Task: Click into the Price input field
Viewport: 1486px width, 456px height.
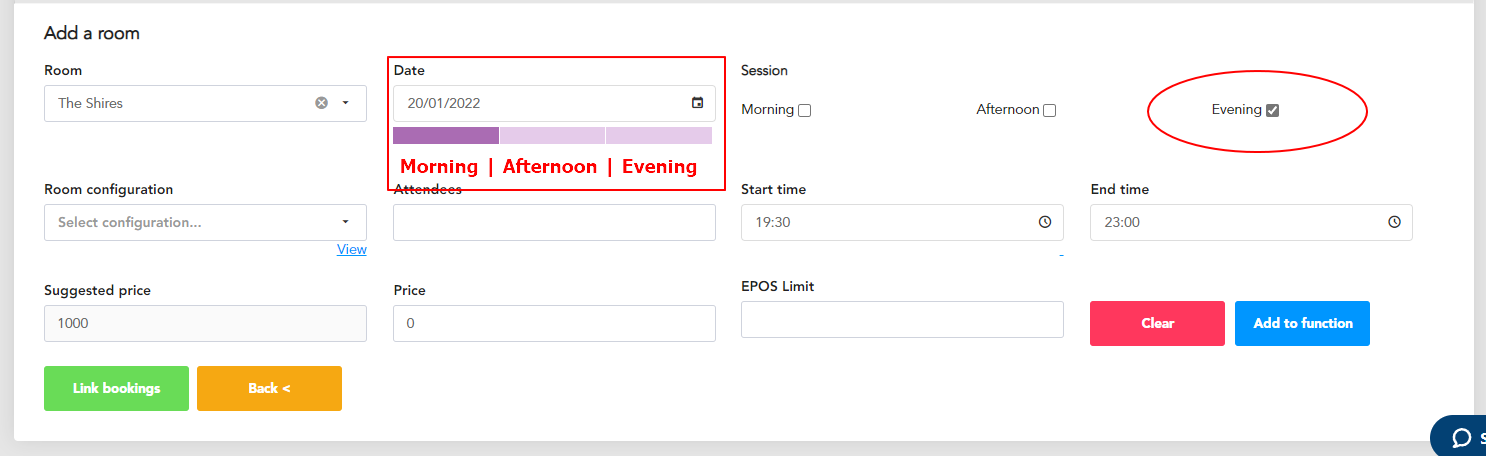Action: [554, 323]
